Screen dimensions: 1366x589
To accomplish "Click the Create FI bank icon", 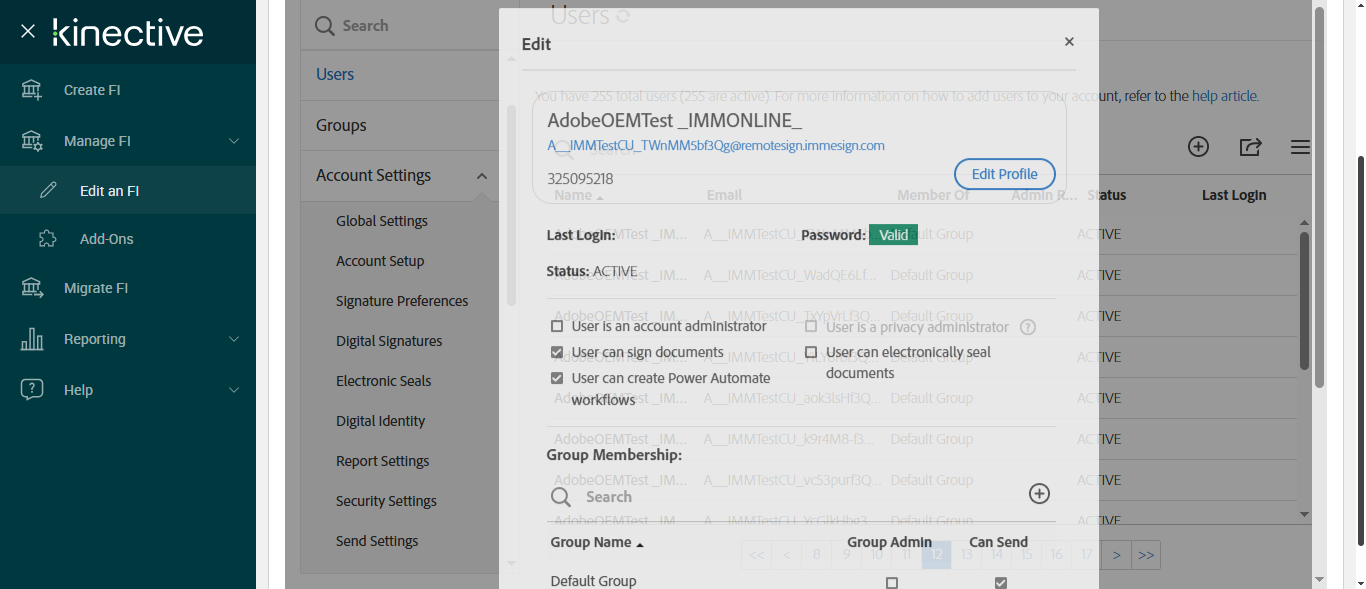I will pyautogui.click(x=32, y=90).
